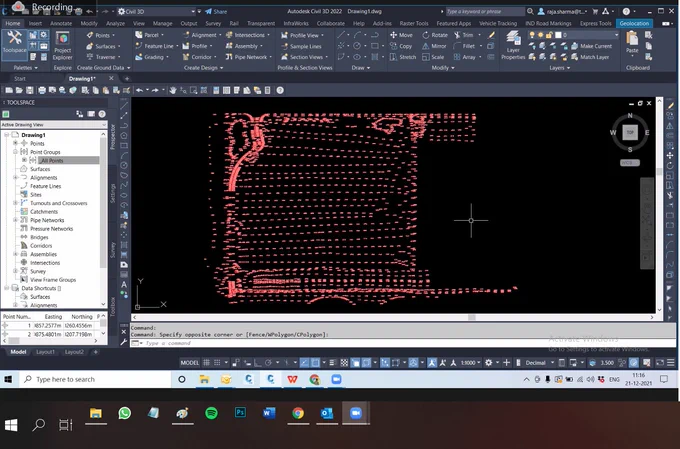This screenshot has width=680, height=449.
Task: Click the Windows search box
Action: pyautogui.click(x=95, y=379)
